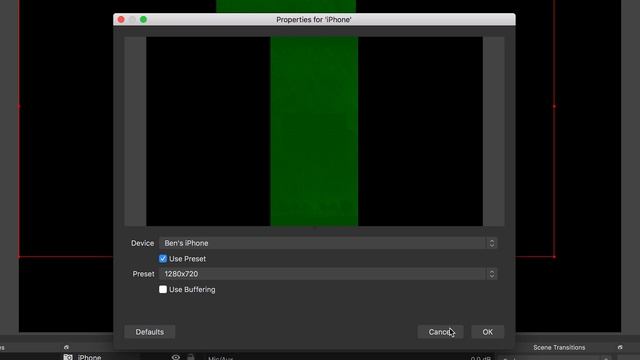Click the Properties for 'iPhone' title text

click(314, 20)
